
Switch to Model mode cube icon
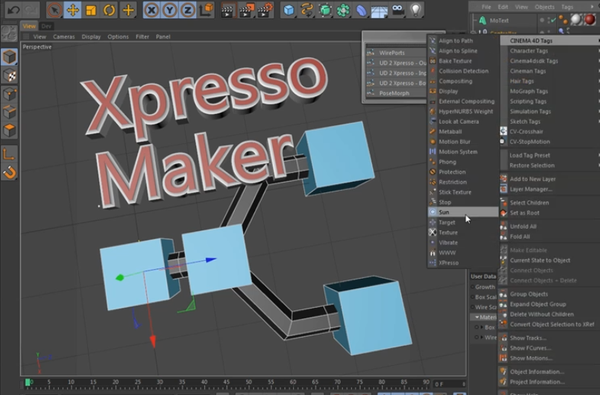point(10,56)
